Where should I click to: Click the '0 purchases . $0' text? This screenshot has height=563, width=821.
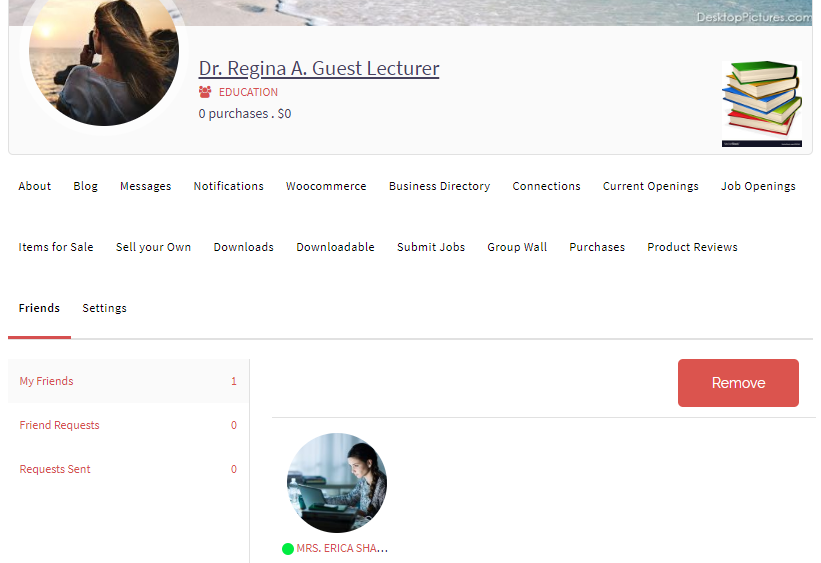click(245, 114)
